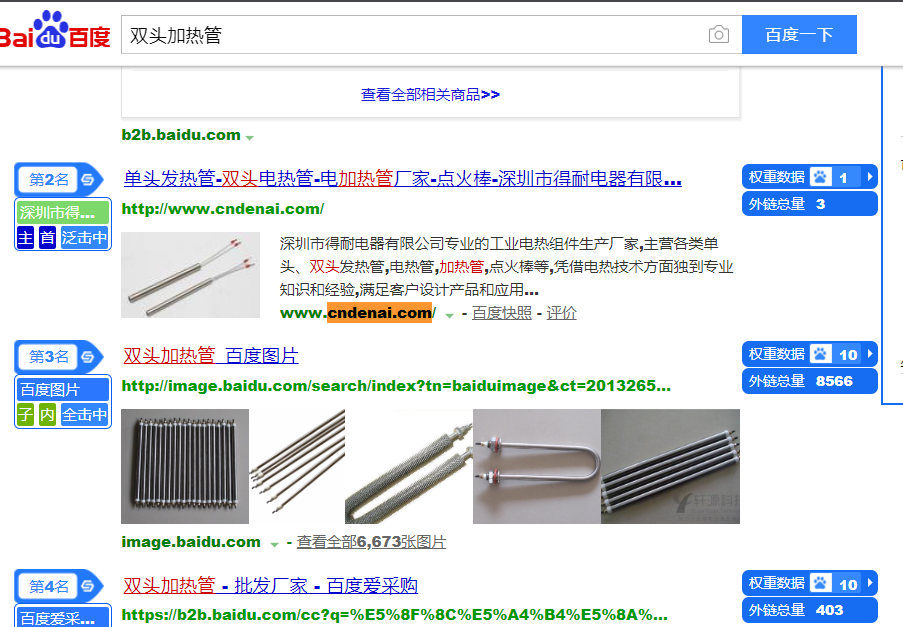
Task: Click the swirl icon beside 第4名
Action: (x=88, y=586)
